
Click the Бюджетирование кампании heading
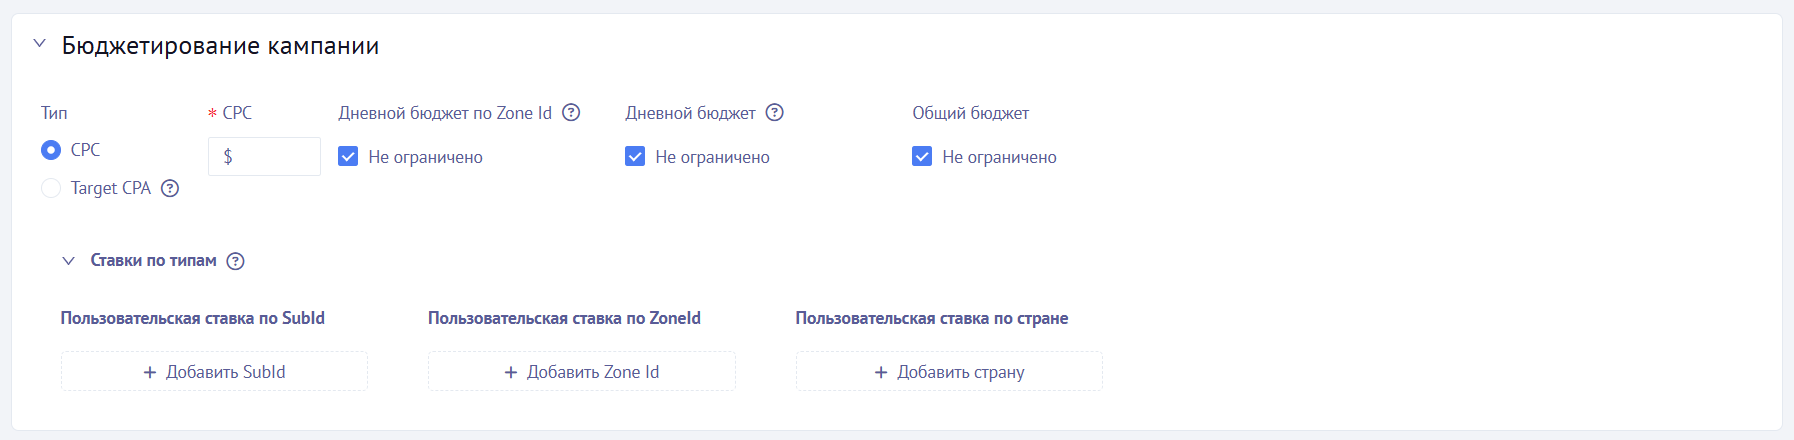pyautogui.click(x=220, y=46)
